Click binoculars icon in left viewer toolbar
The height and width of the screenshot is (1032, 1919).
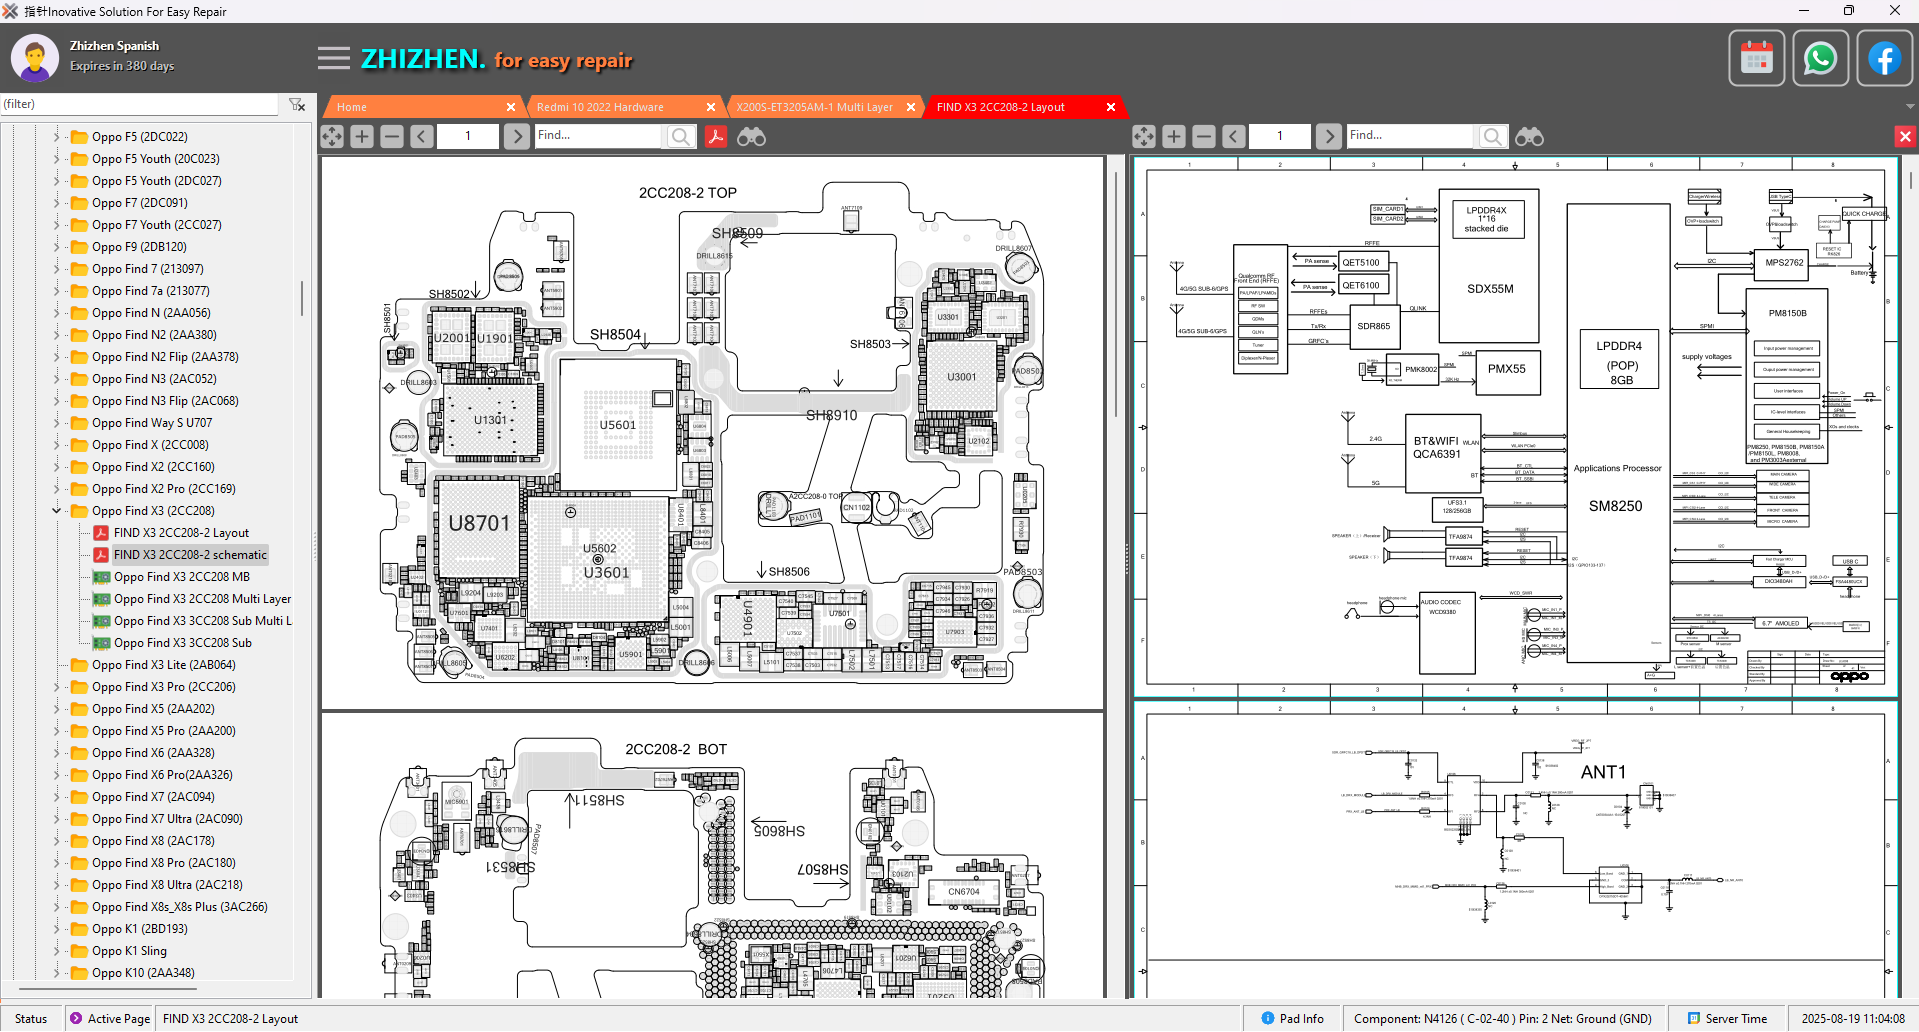coord(751,136)
